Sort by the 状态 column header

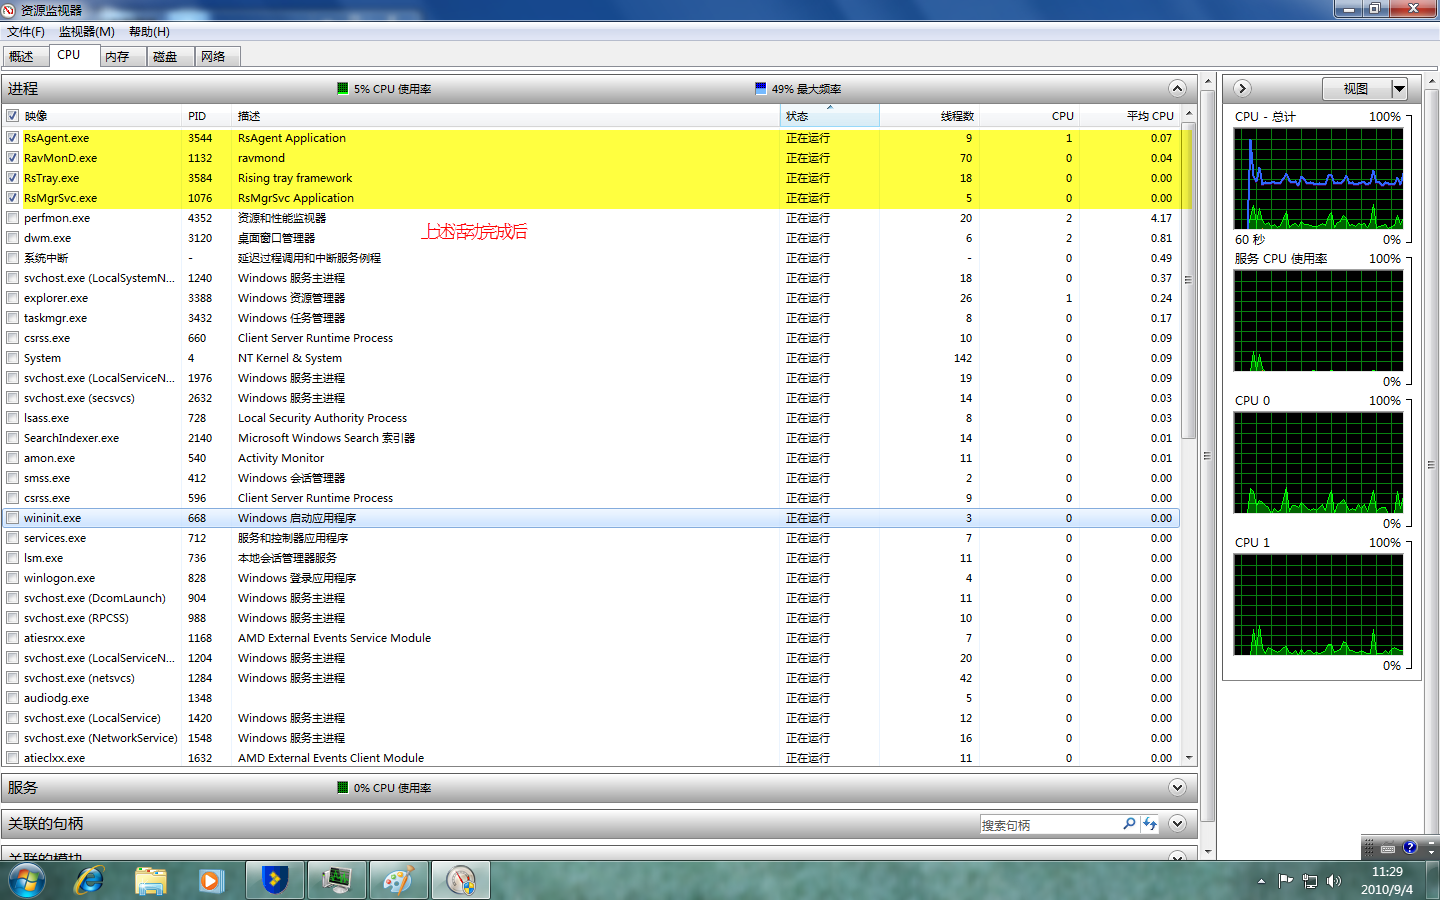point(829,116)
